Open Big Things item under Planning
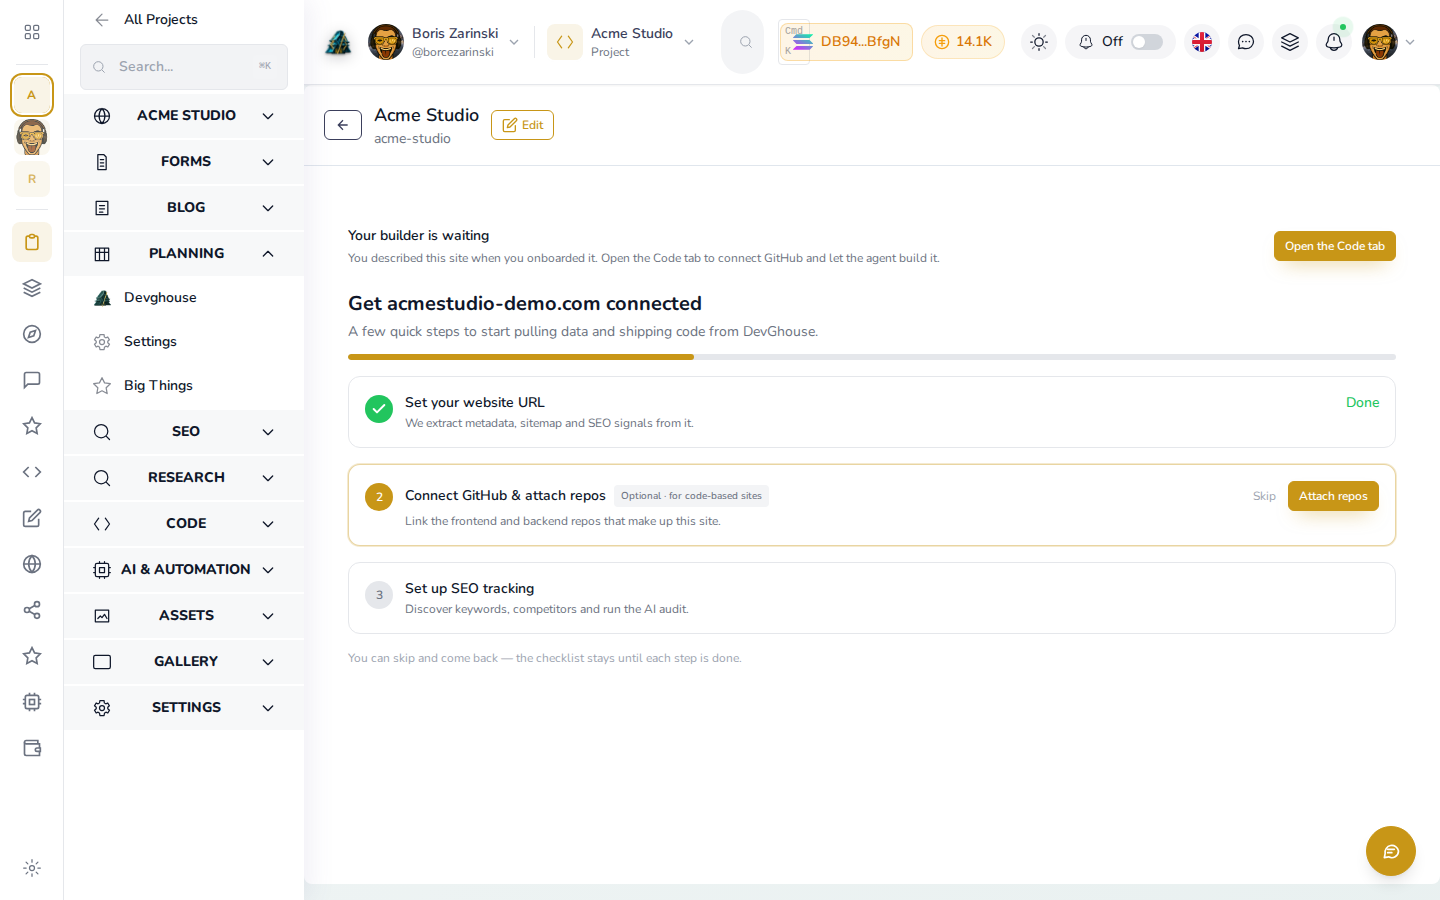Image resolution: width=1440 pixels, height=900 pixels. click(184, 386)
